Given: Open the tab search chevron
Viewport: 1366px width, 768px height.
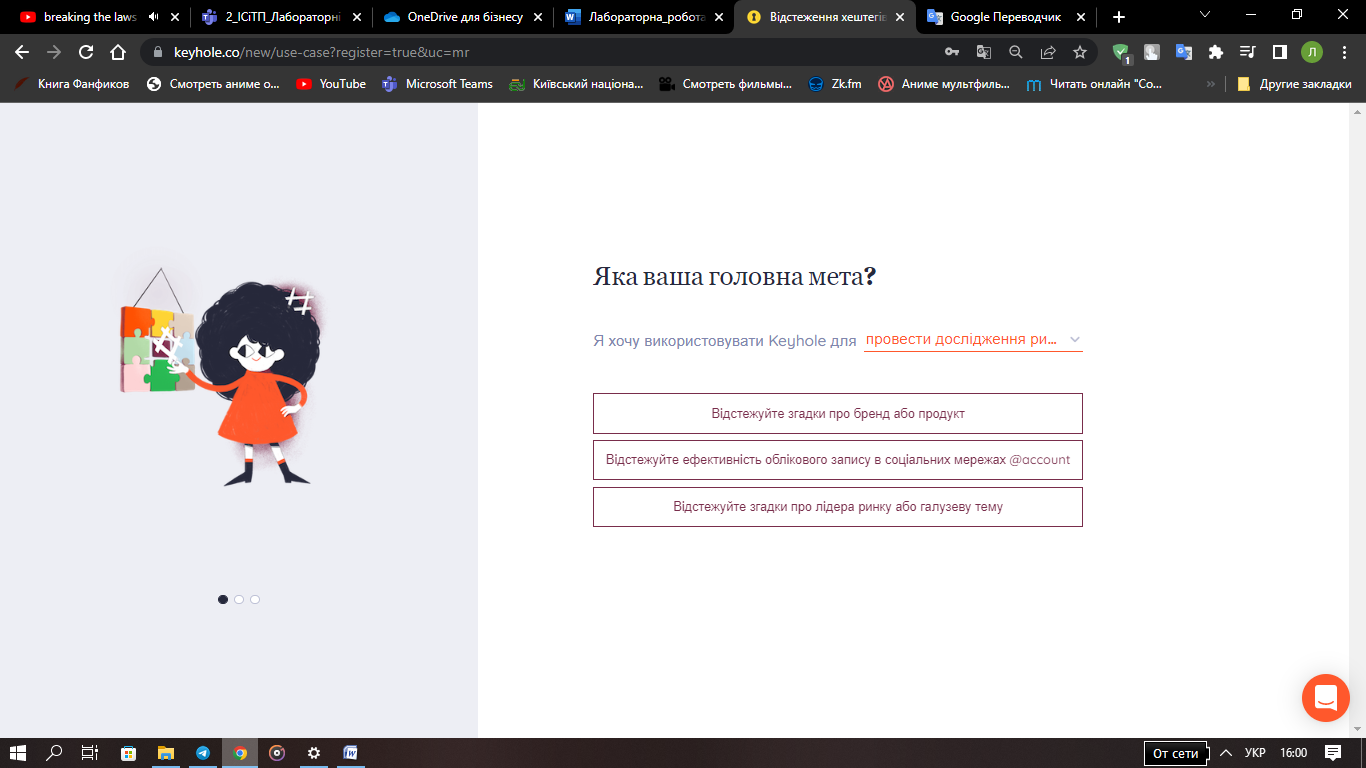Looking at the screenshot, I should (1204, 15).
